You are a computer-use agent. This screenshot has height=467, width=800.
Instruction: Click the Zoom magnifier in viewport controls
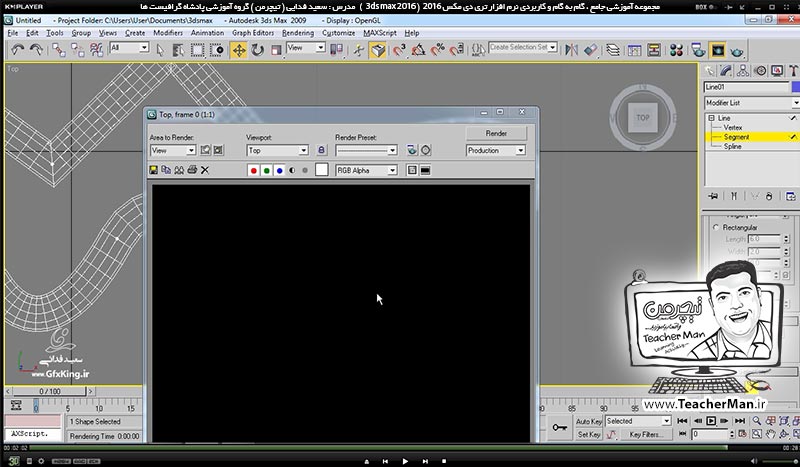pyautogui.click(x=757, y=421)
